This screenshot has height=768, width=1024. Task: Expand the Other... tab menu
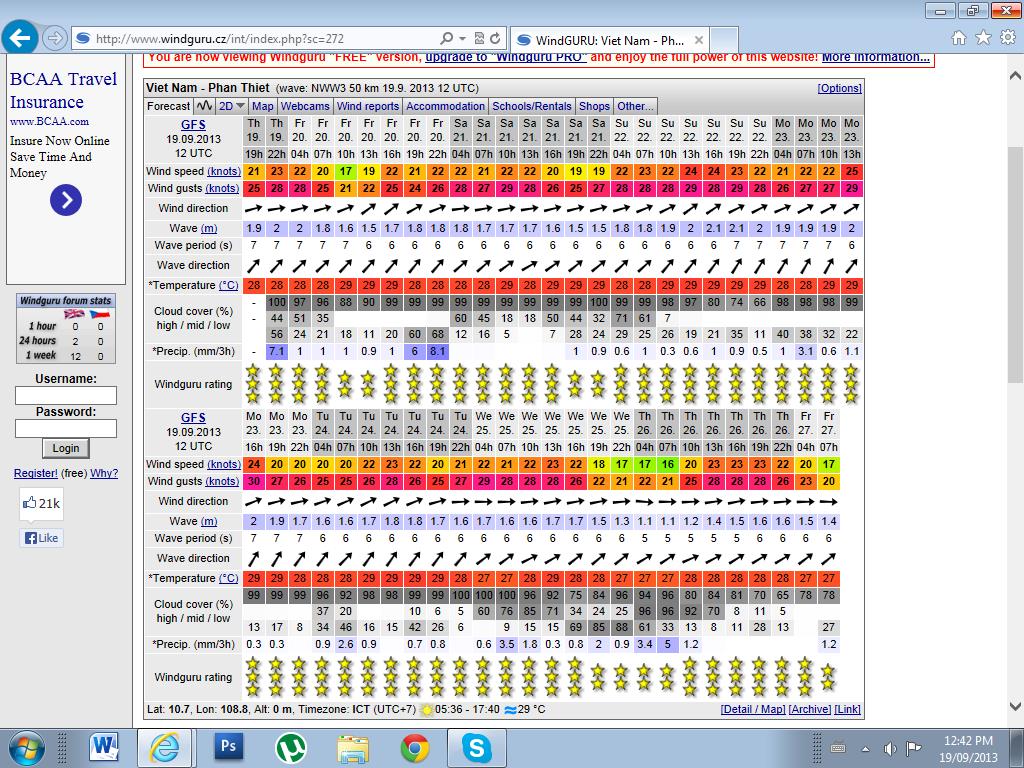(635, 106)
